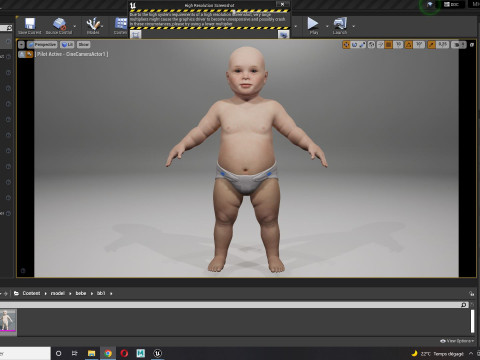Open the View Options menu

[x=457, y=341]
